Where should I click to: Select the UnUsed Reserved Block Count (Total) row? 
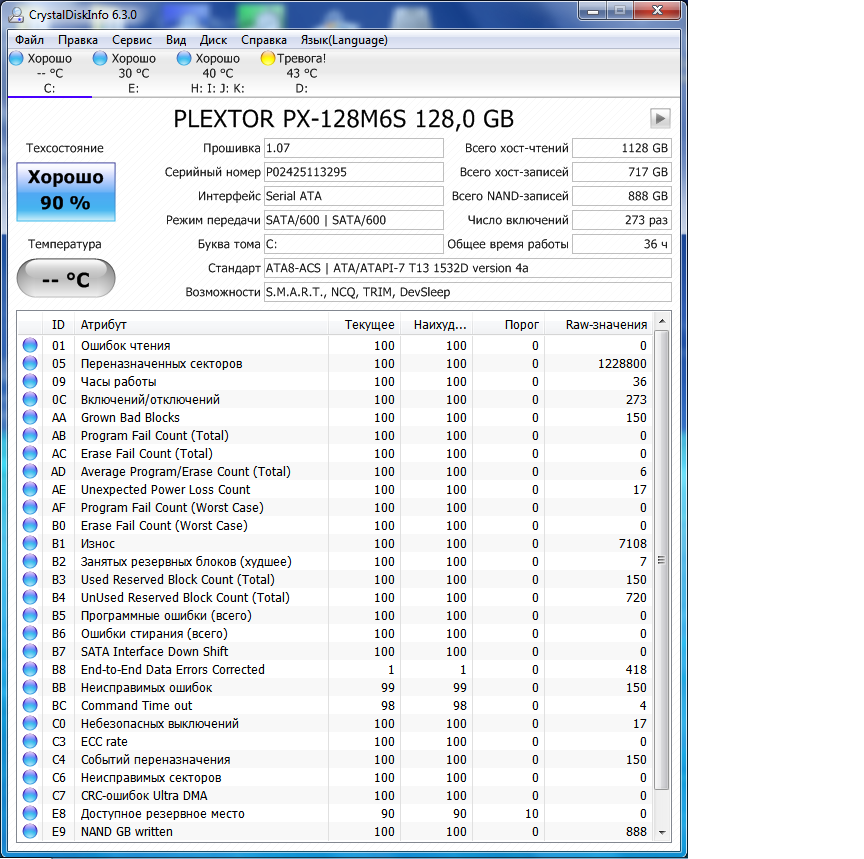click(335, 597)
